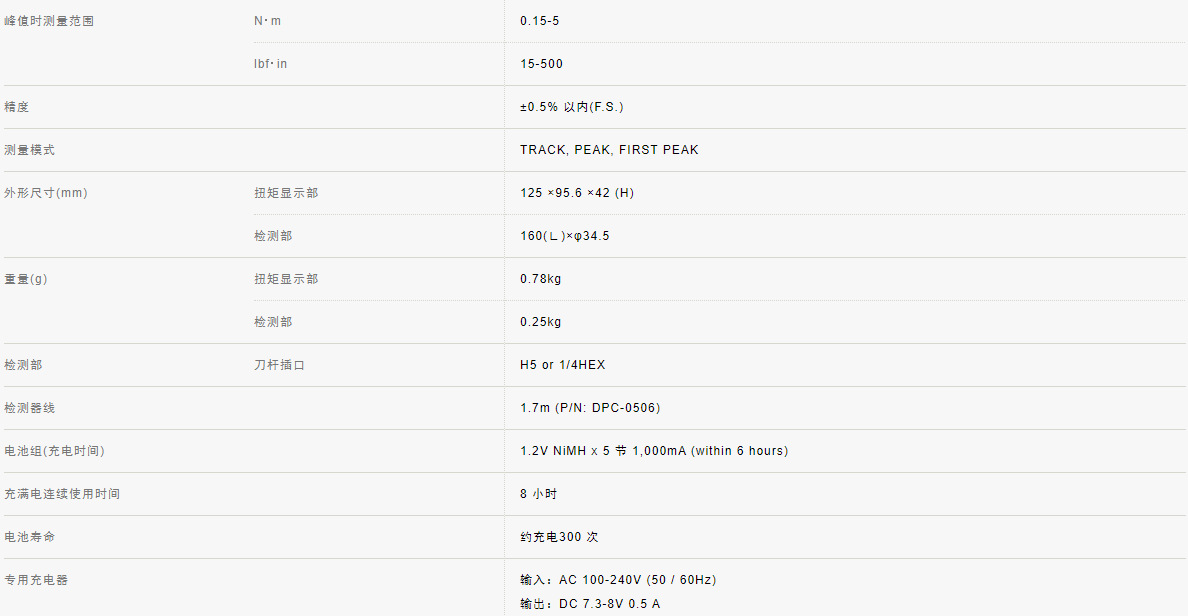This screenshot has height=616, width=1188.
Task: Click the lbf·in unit label
Action: click(270, 64)
